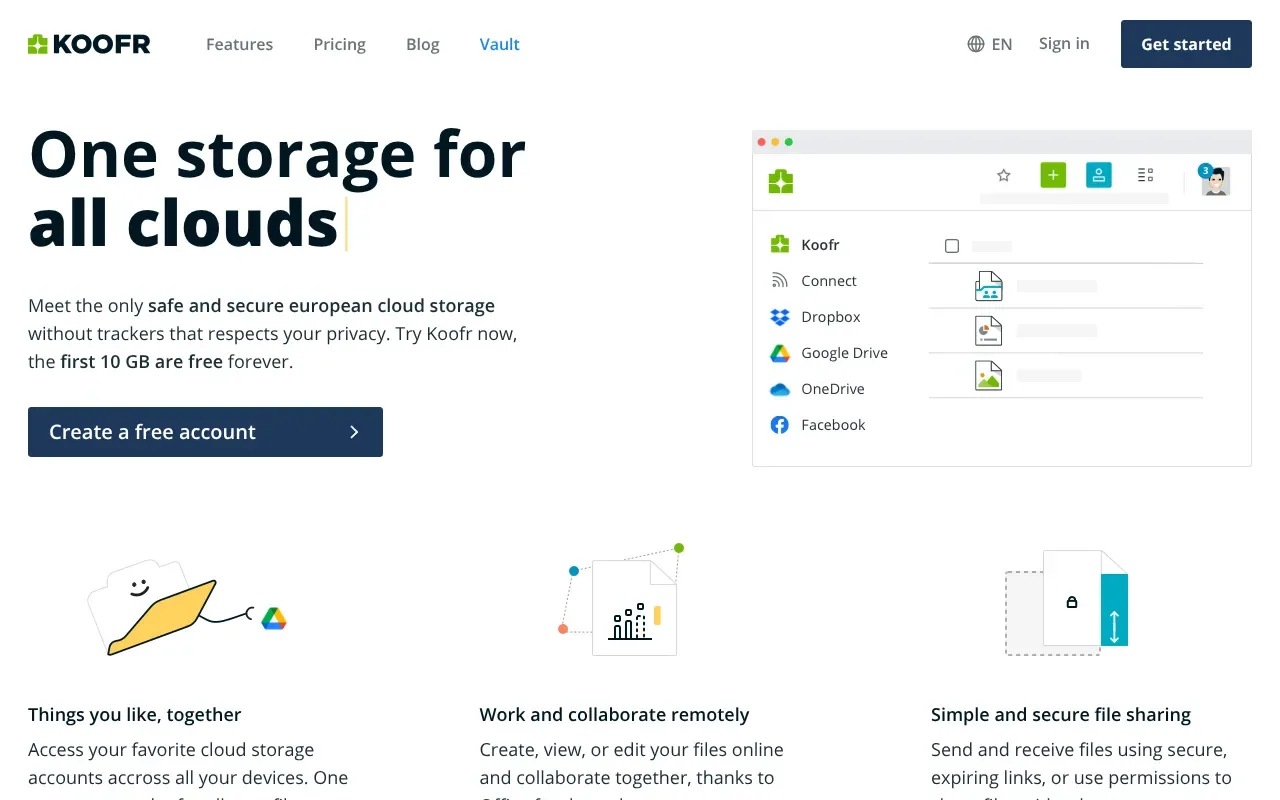Open the EN language dropdown
Screen dimensions: 1280x800
point(1001,44)
